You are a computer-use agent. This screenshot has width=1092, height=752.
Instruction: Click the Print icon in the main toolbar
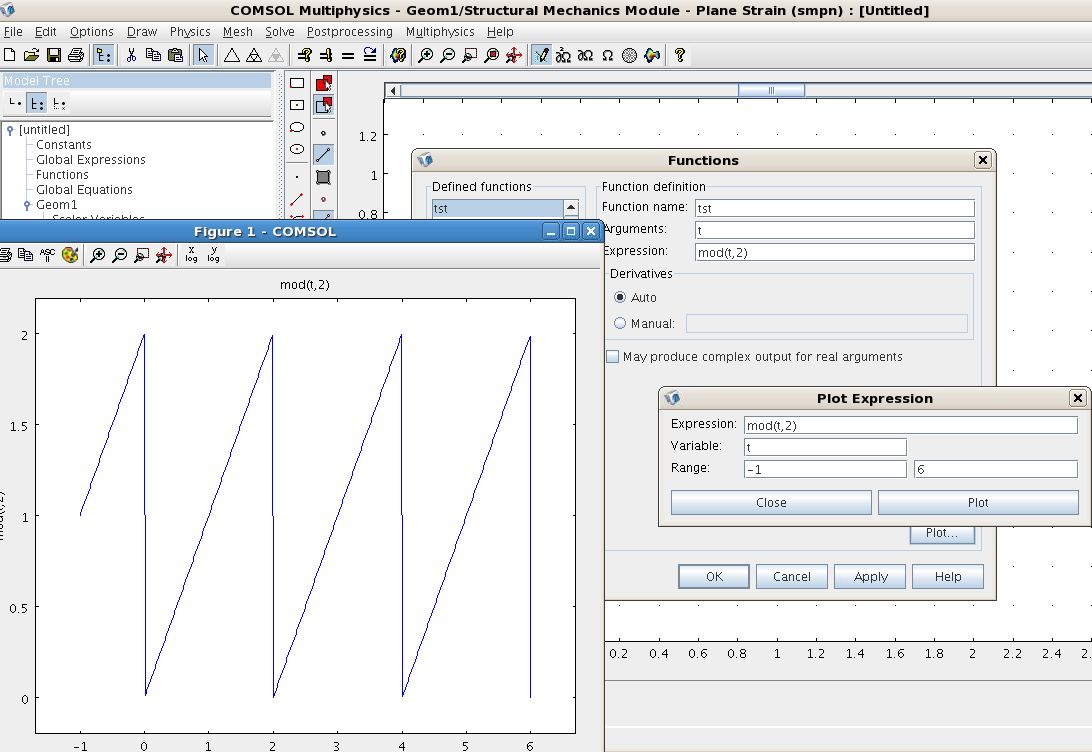click(76, 55)
